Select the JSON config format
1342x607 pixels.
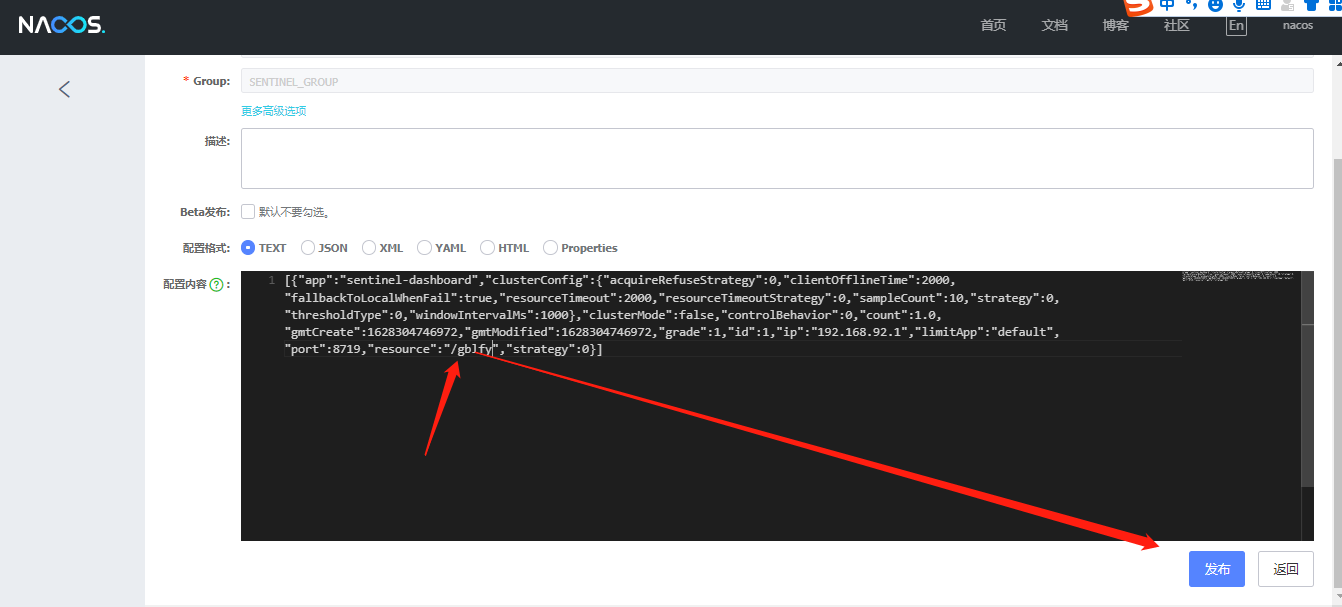(x=308, y=248)
